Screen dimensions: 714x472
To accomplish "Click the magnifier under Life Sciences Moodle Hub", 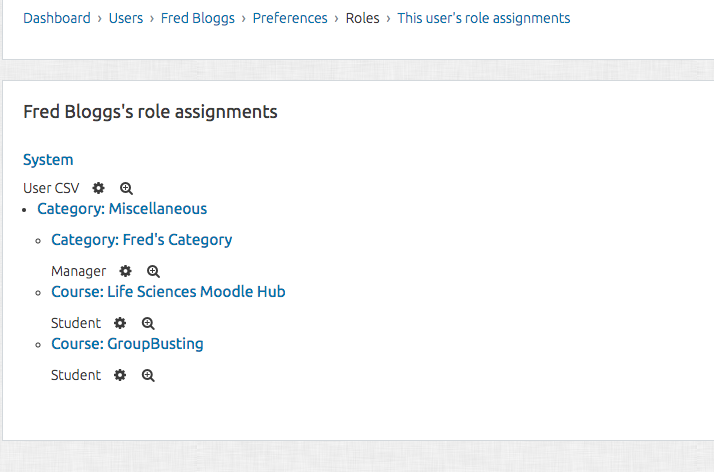I will point(148,324).
